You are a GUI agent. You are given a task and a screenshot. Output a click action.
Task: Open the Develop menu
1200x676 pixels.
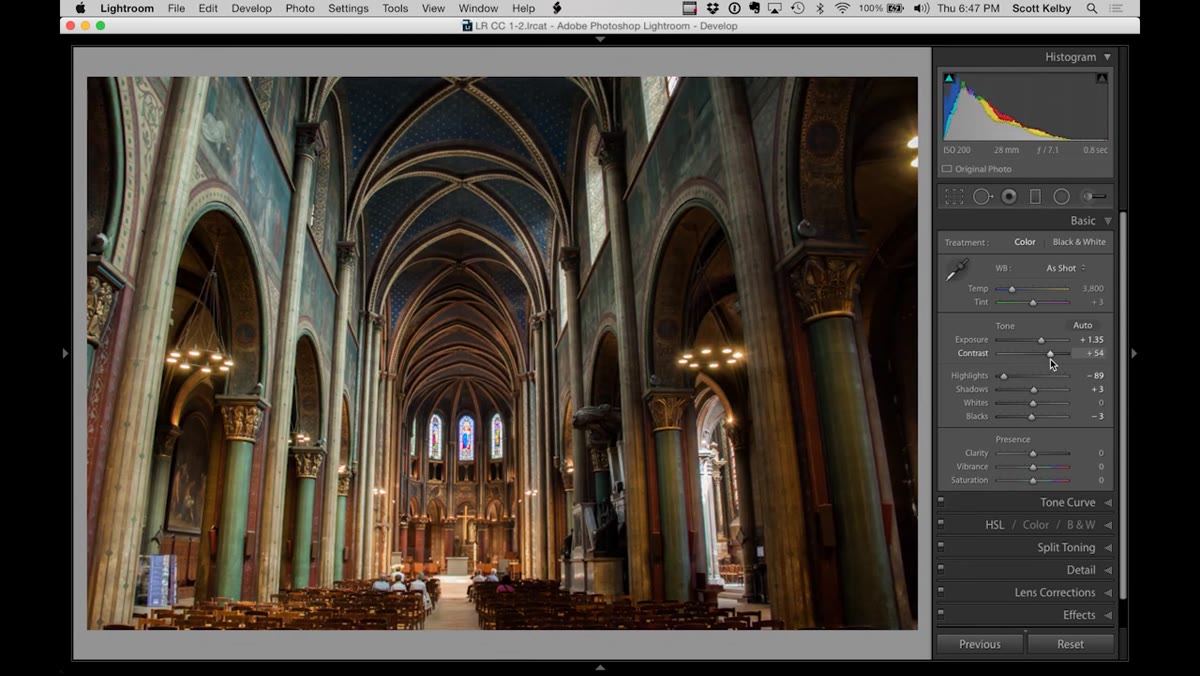pos(251,8)
